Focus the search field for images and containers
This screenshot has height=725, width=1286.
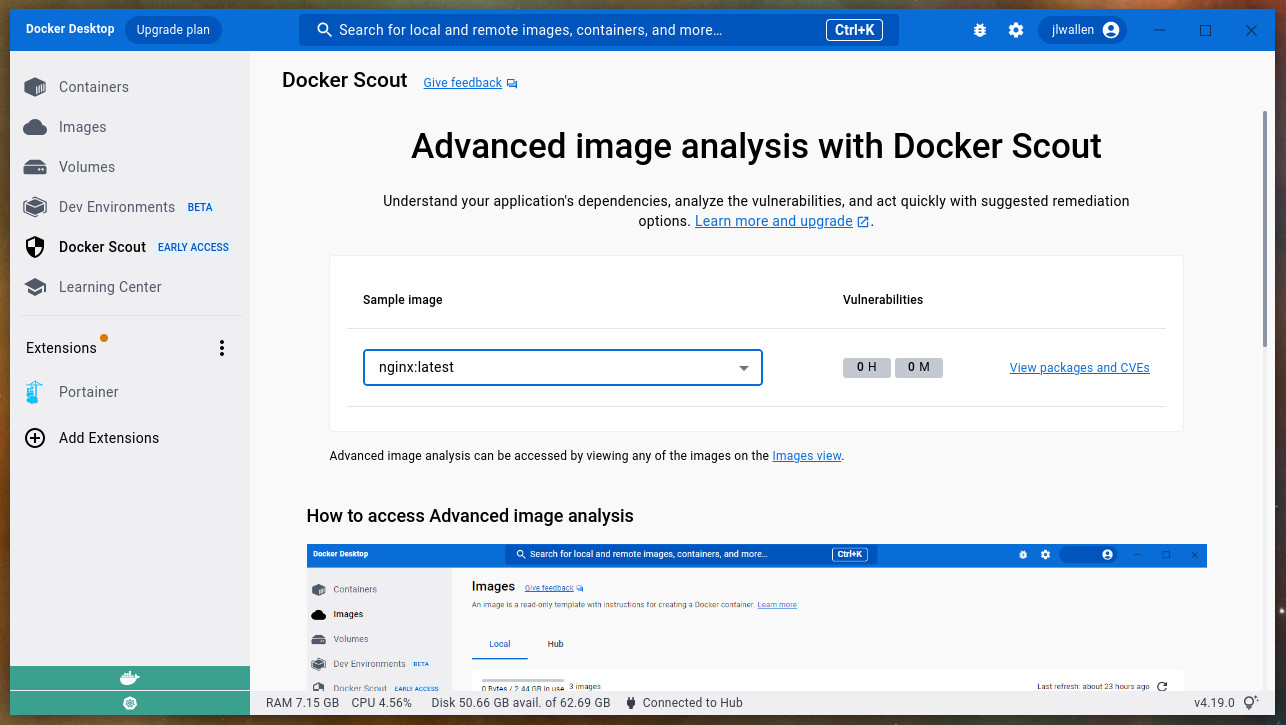[598, 30]
